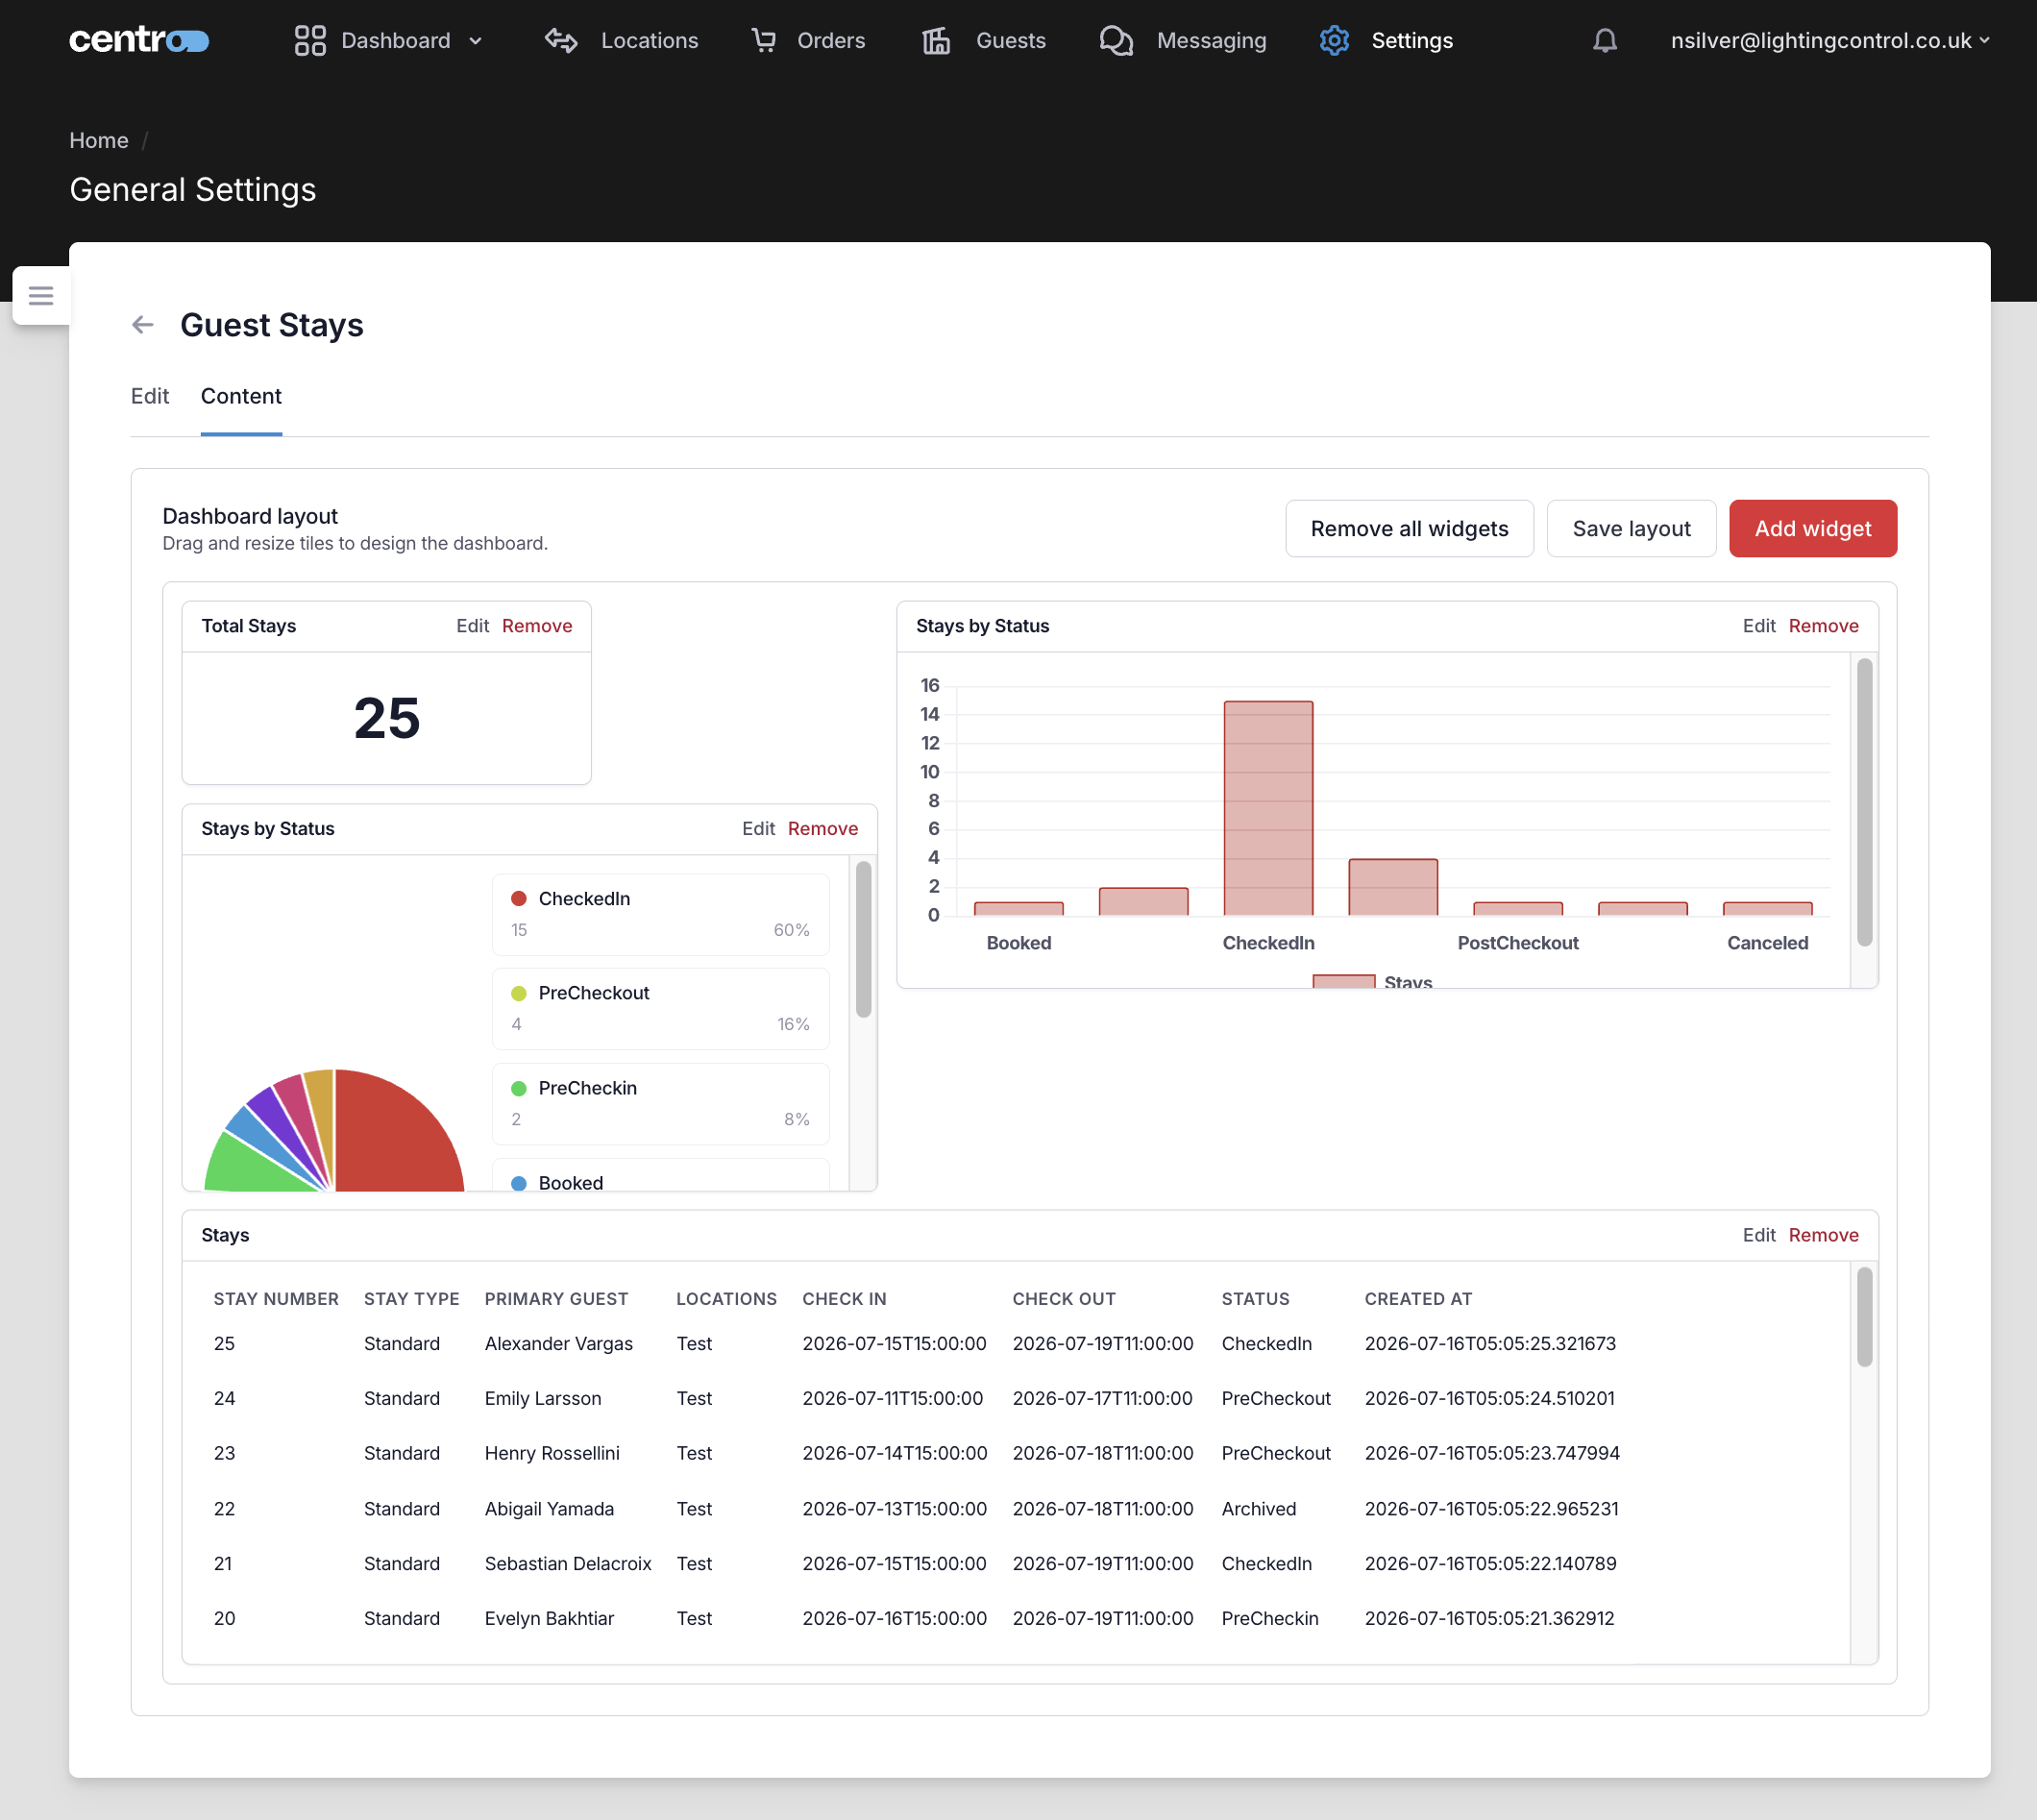Click the PRIMARY GUEST column header
The width and height of the screenshot is (2037, 1820).
(556, 1299)
